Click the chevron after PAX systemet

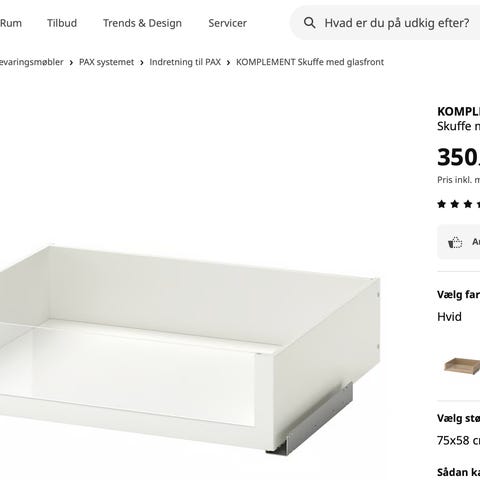pyautogui.click(x=142, y=63)
